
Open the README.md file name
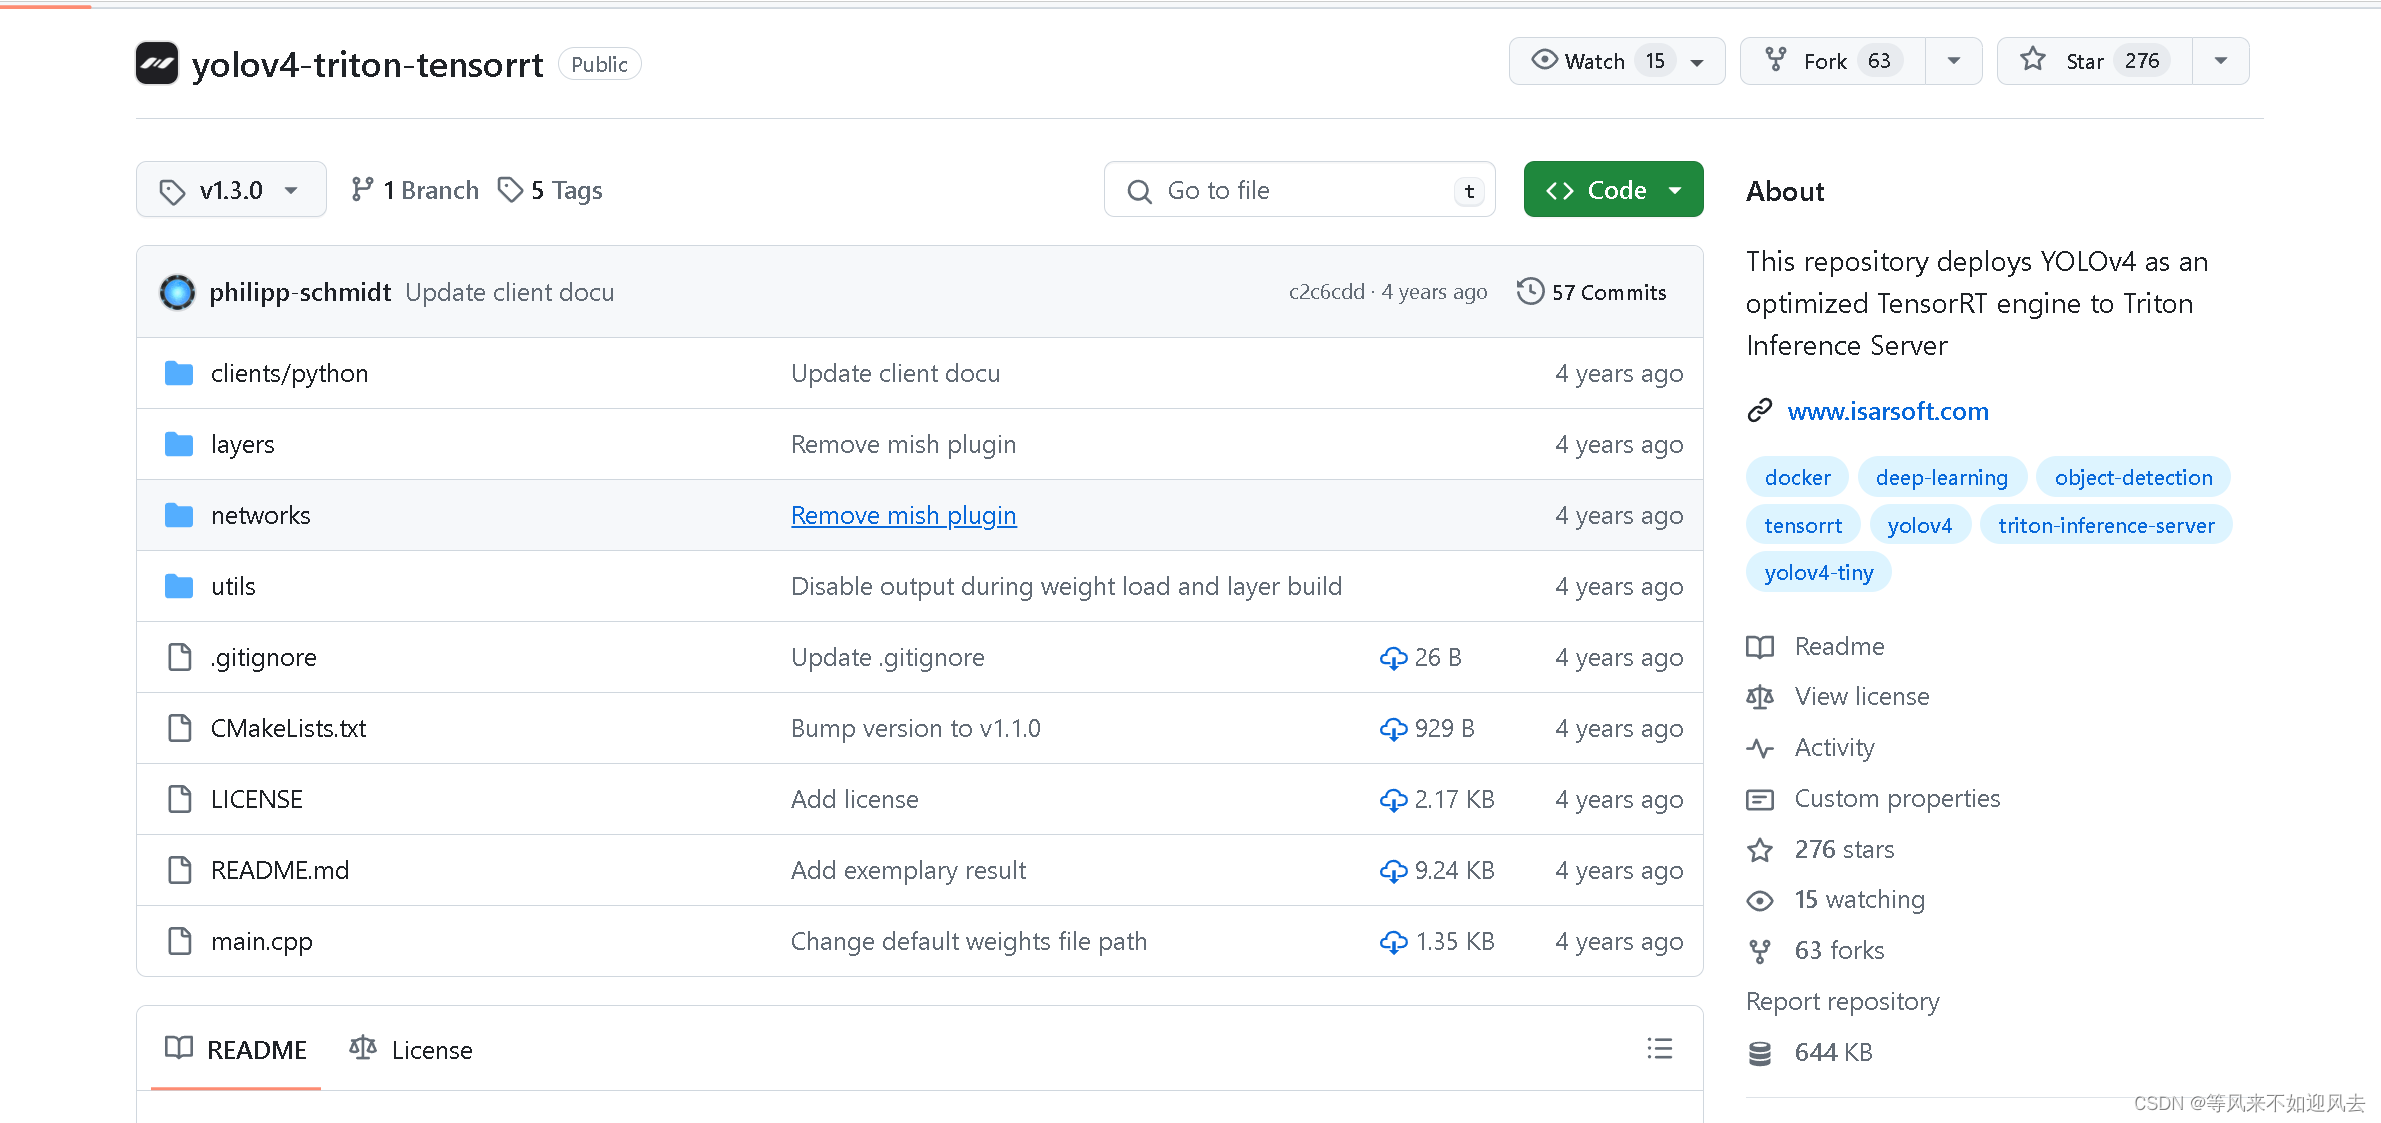point(280,870)
